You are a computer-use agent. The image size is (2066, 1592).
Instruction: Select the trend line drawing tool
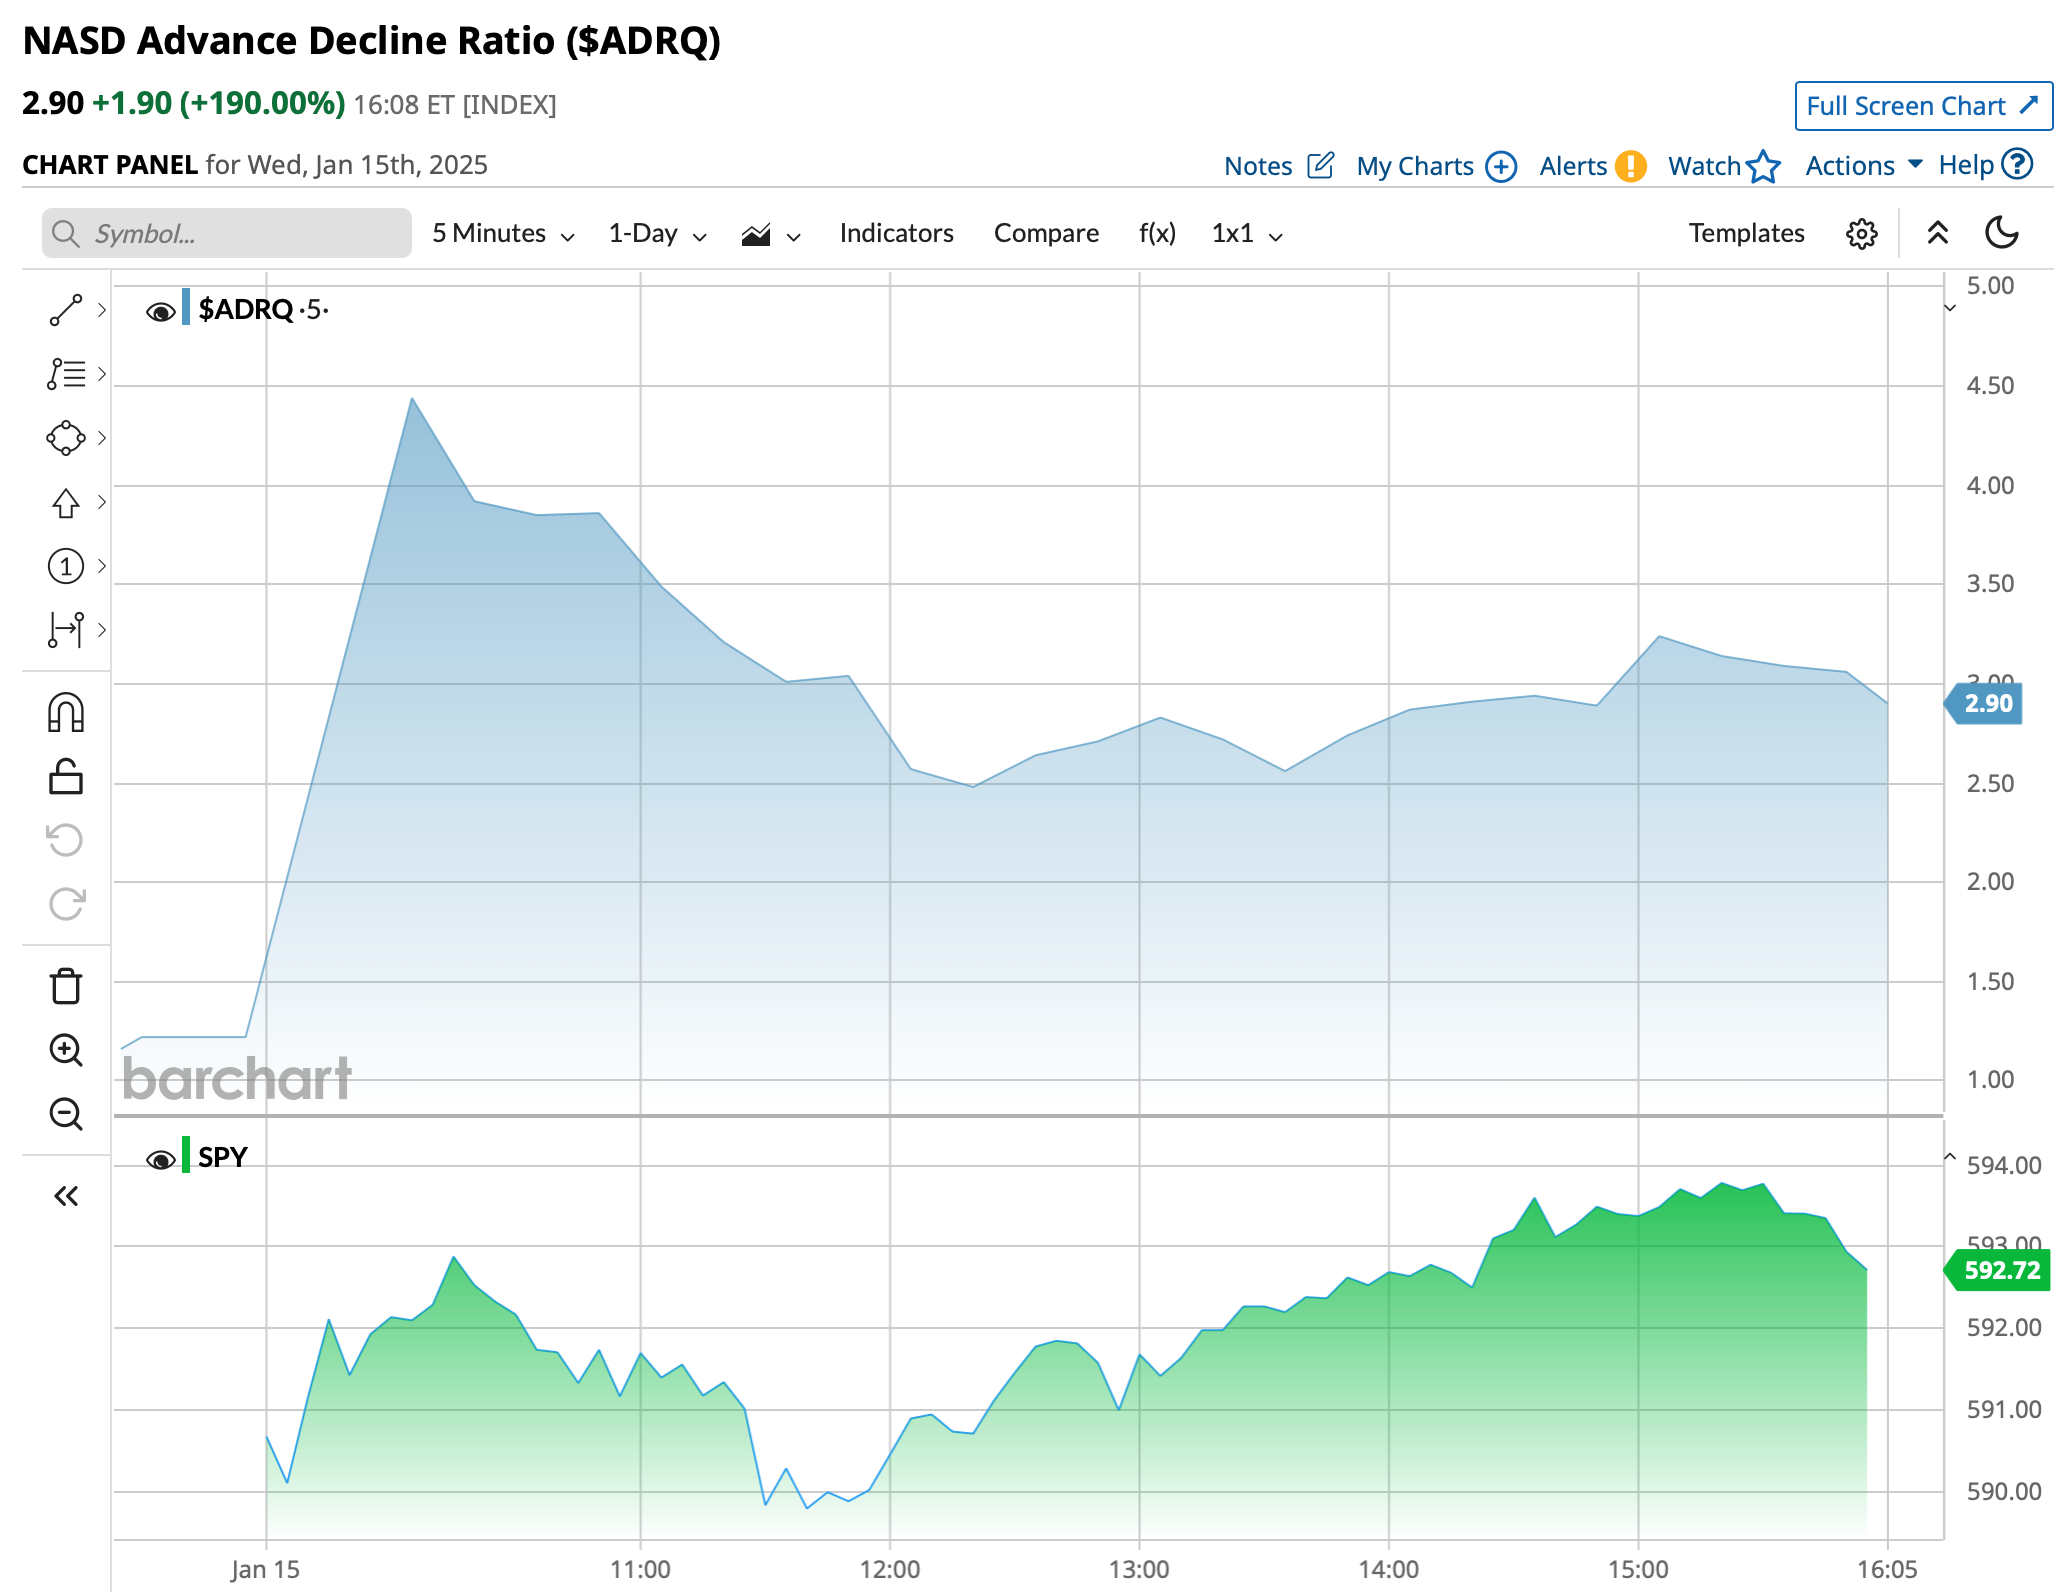coord(66,310)
